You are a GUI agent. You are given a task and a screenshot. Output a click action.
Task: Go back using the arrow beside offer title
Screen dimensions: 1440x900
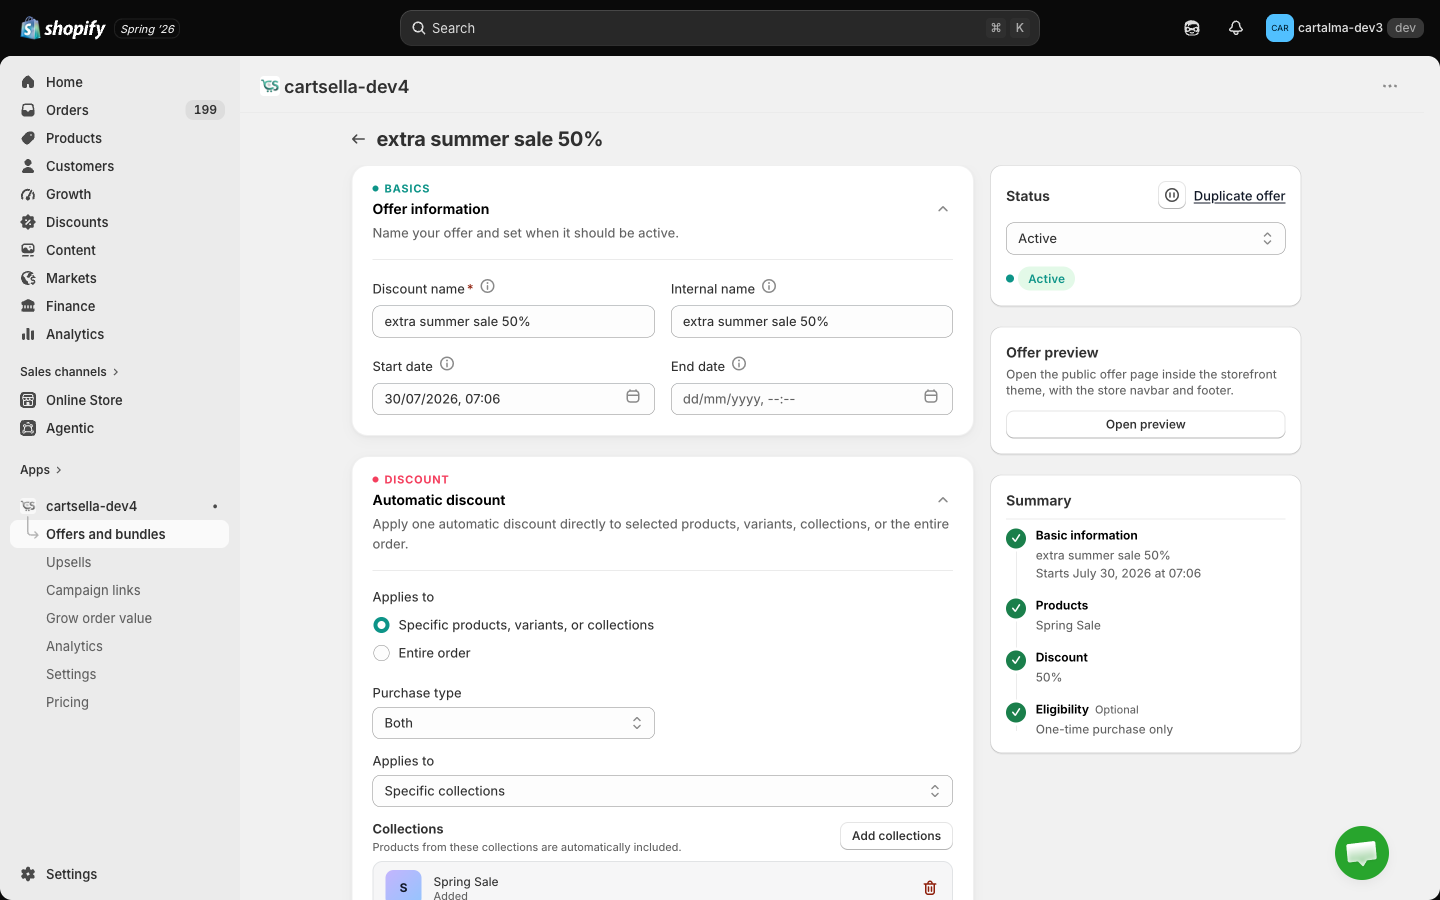pyautogui.click(x=358, y=139)
